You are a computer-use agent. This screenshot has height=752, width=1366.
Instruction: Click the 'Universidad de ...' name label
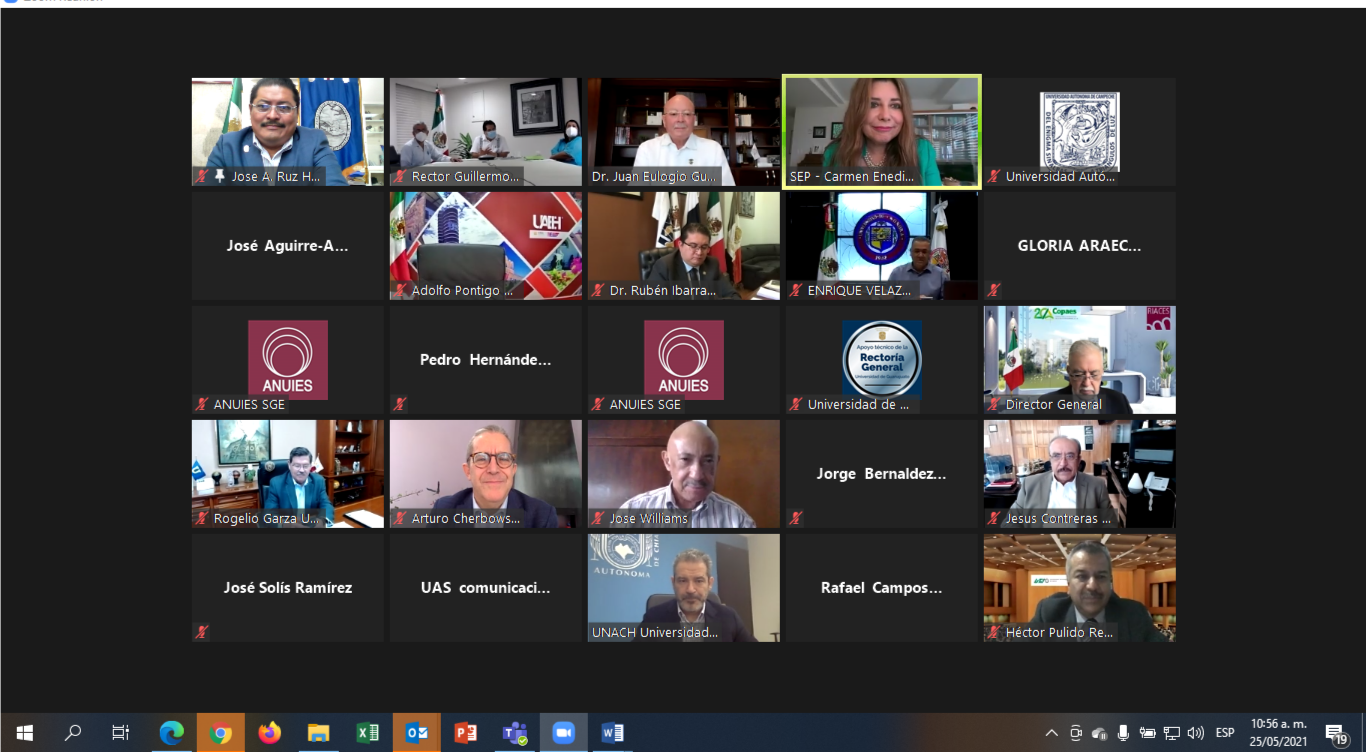tap(859, 405)
